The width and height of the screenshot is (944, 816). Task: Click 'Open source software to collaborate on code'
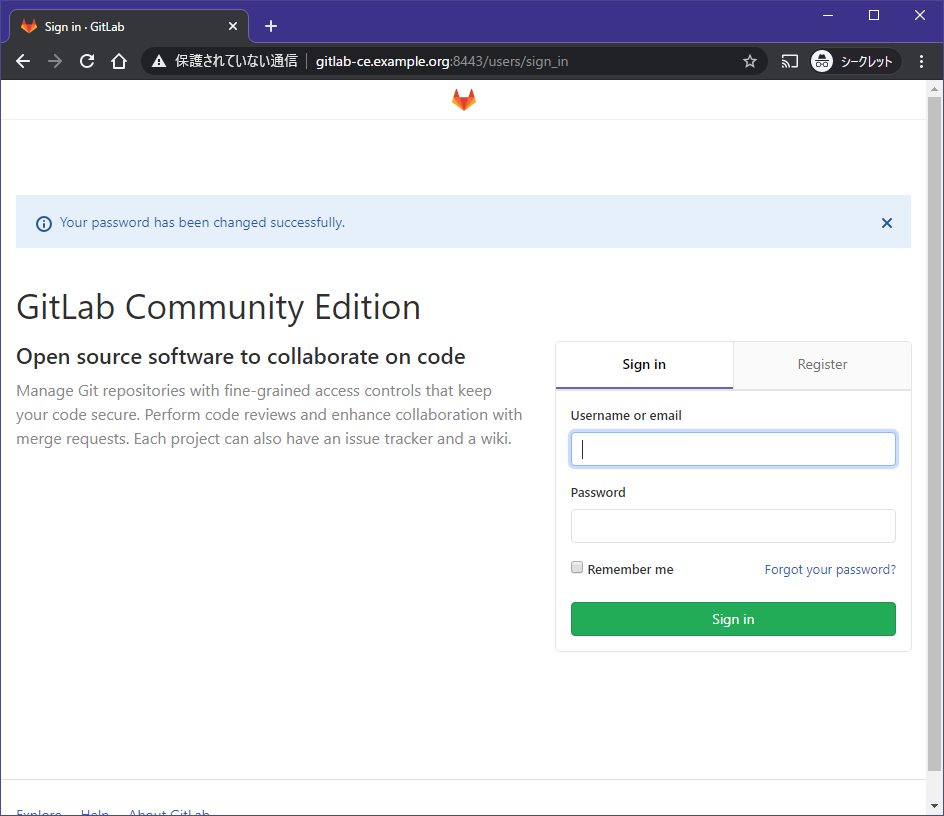(241, 357)
